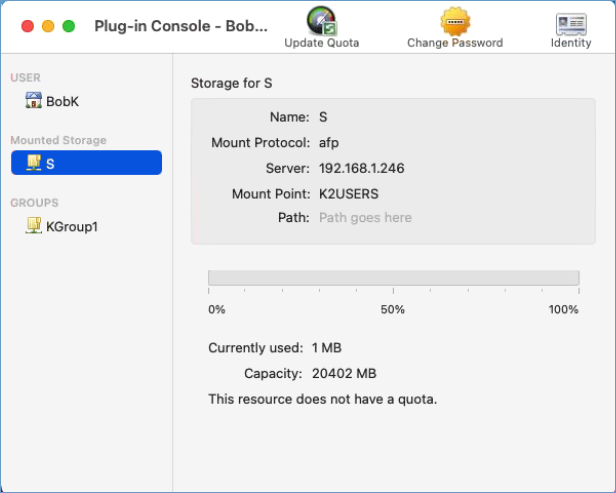Click the Change Password icon
Image resolution: width=616 pixels, height=493 pixels.
[455, 21]
